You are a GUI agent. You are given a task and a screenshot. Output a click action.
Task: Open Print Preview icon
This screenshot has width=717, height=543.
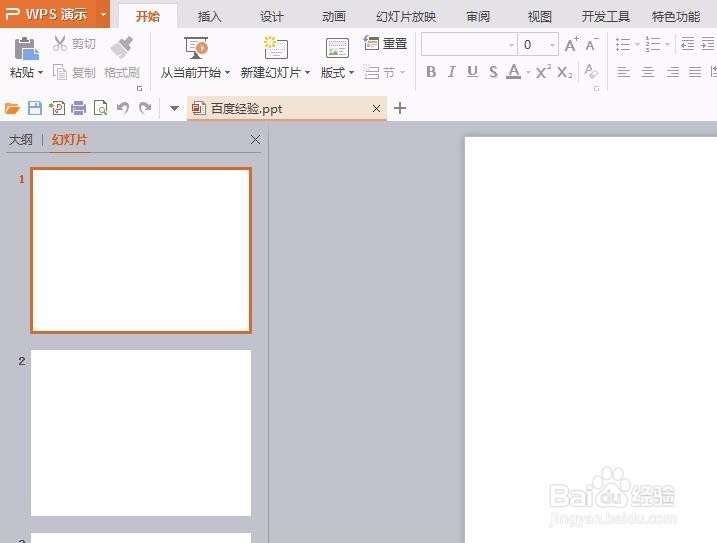pos(101,108)
